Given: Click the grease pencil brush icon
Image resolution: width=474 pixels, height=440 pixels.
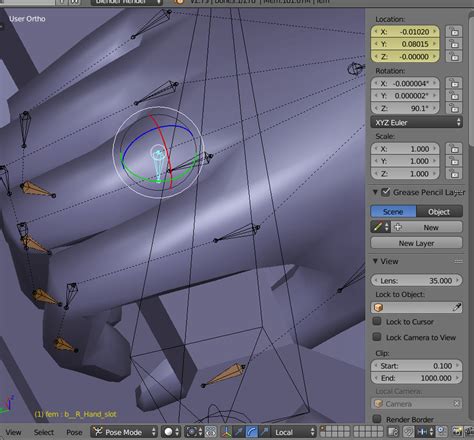Looking at the screenshot, I should coord(377,227).
